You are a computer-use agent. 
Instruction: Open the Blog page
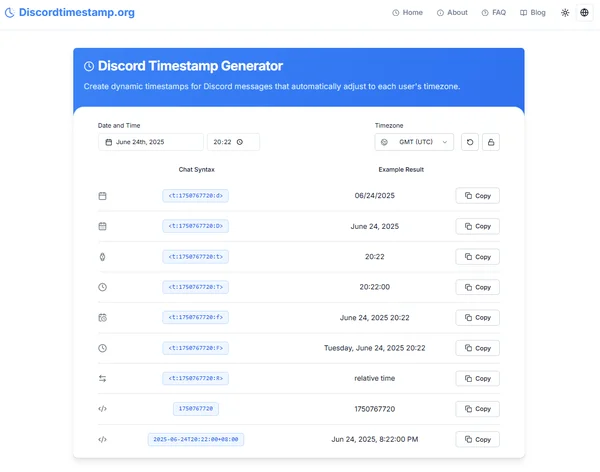533,13
